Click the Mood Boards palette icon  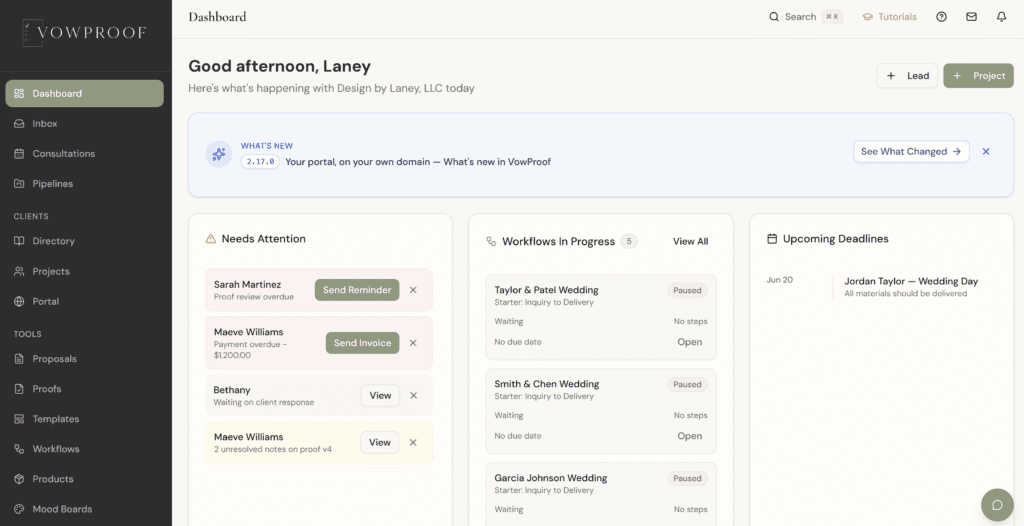pyautogui.click(x=19, y=509)
